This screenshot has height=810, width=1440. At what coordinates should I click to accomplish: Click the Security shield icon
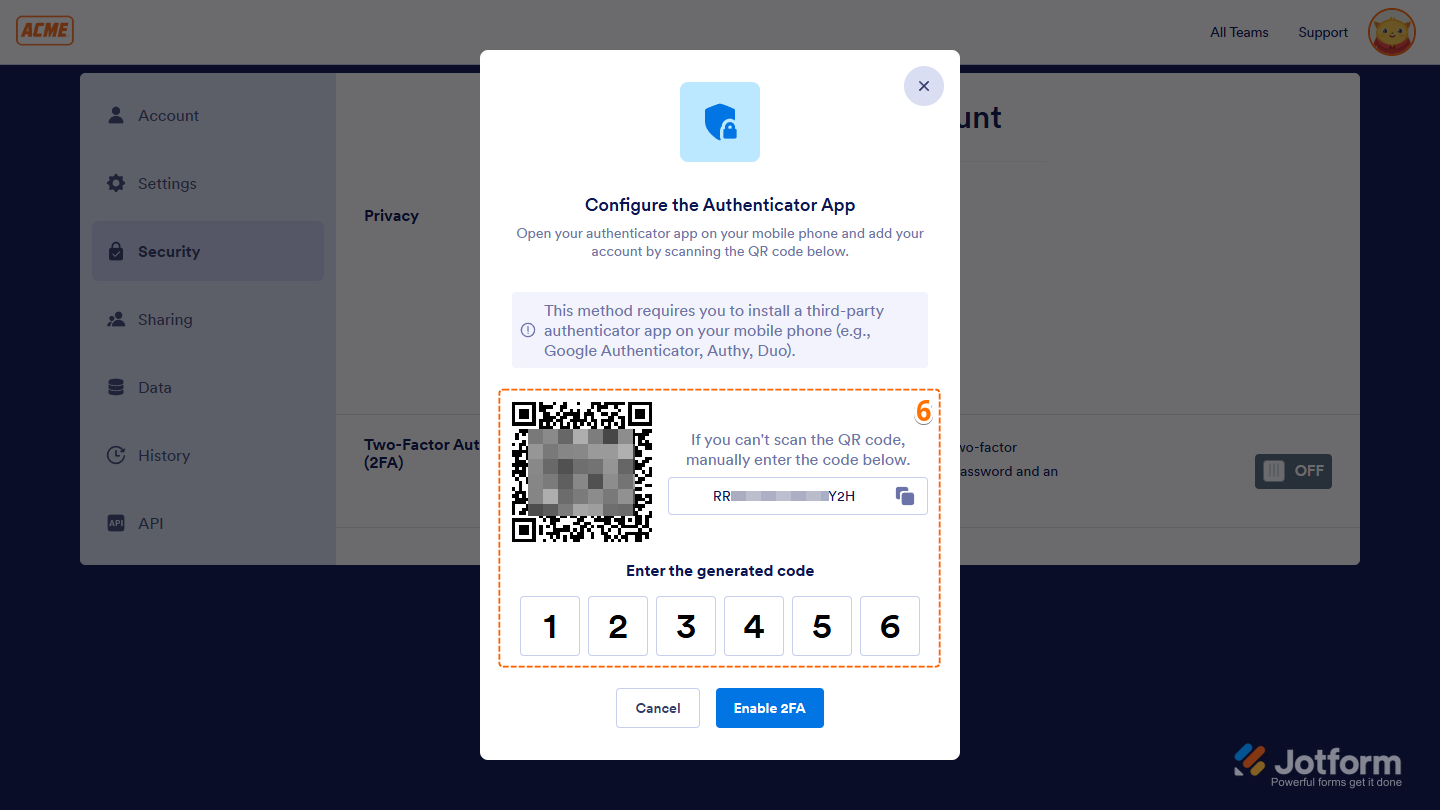(x=117, y=251)
